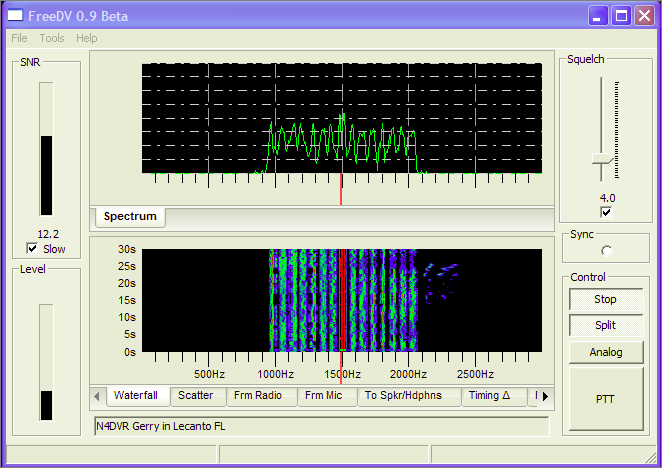The image size is (662, 468).
Task: Open the File menu
Action: (19, 38)
